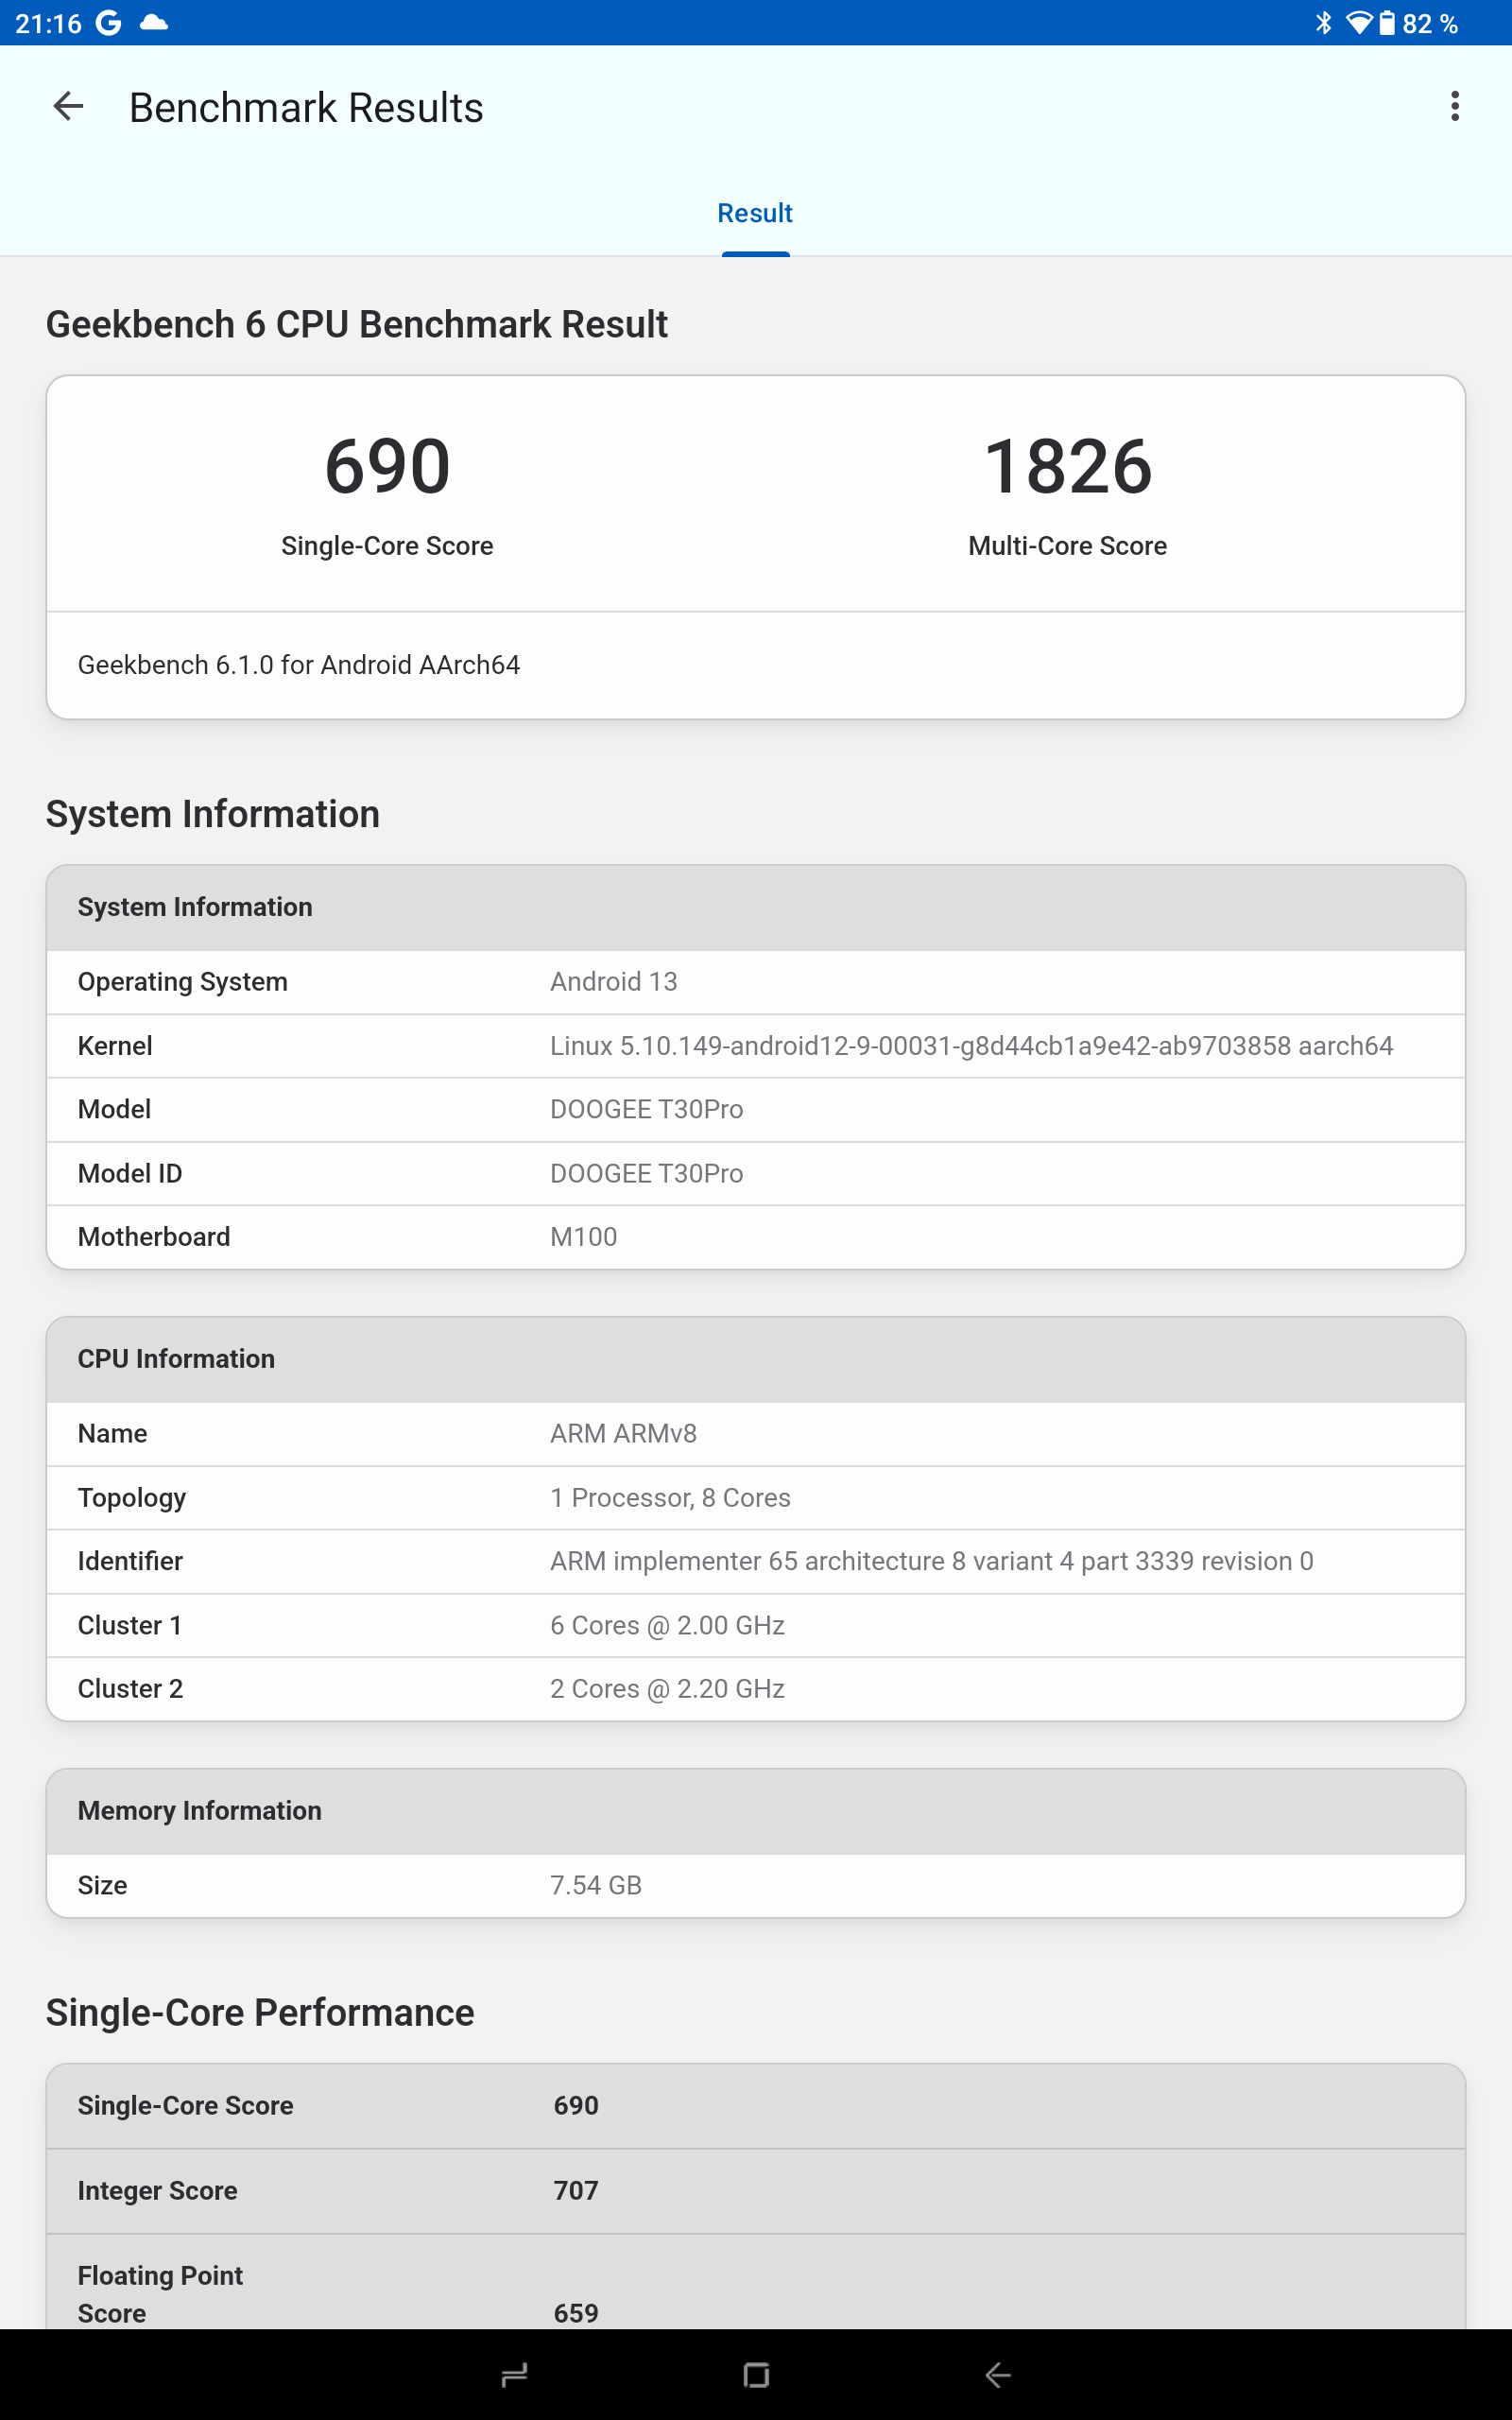The width and height of the screenshot is (1512, 2420).
Task: Tap the Integer Score row label
Action: click(158, 2190)
